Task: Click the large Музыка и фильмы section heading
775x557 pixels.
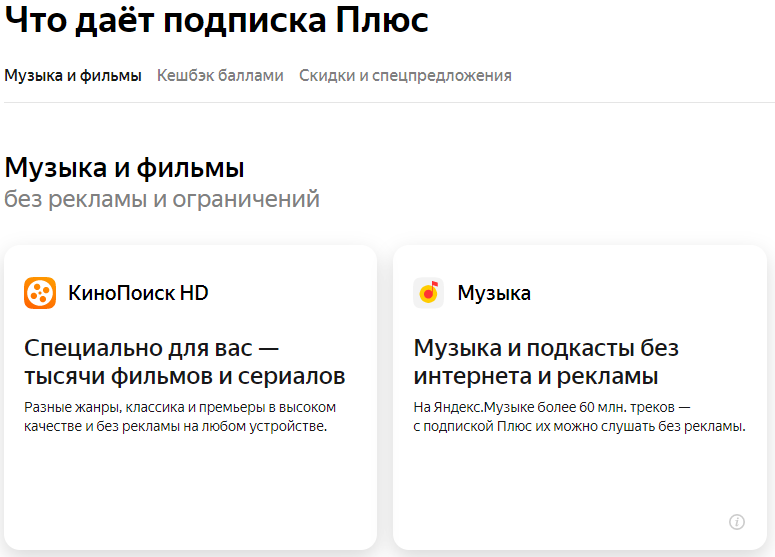Action: click(125, 167)
